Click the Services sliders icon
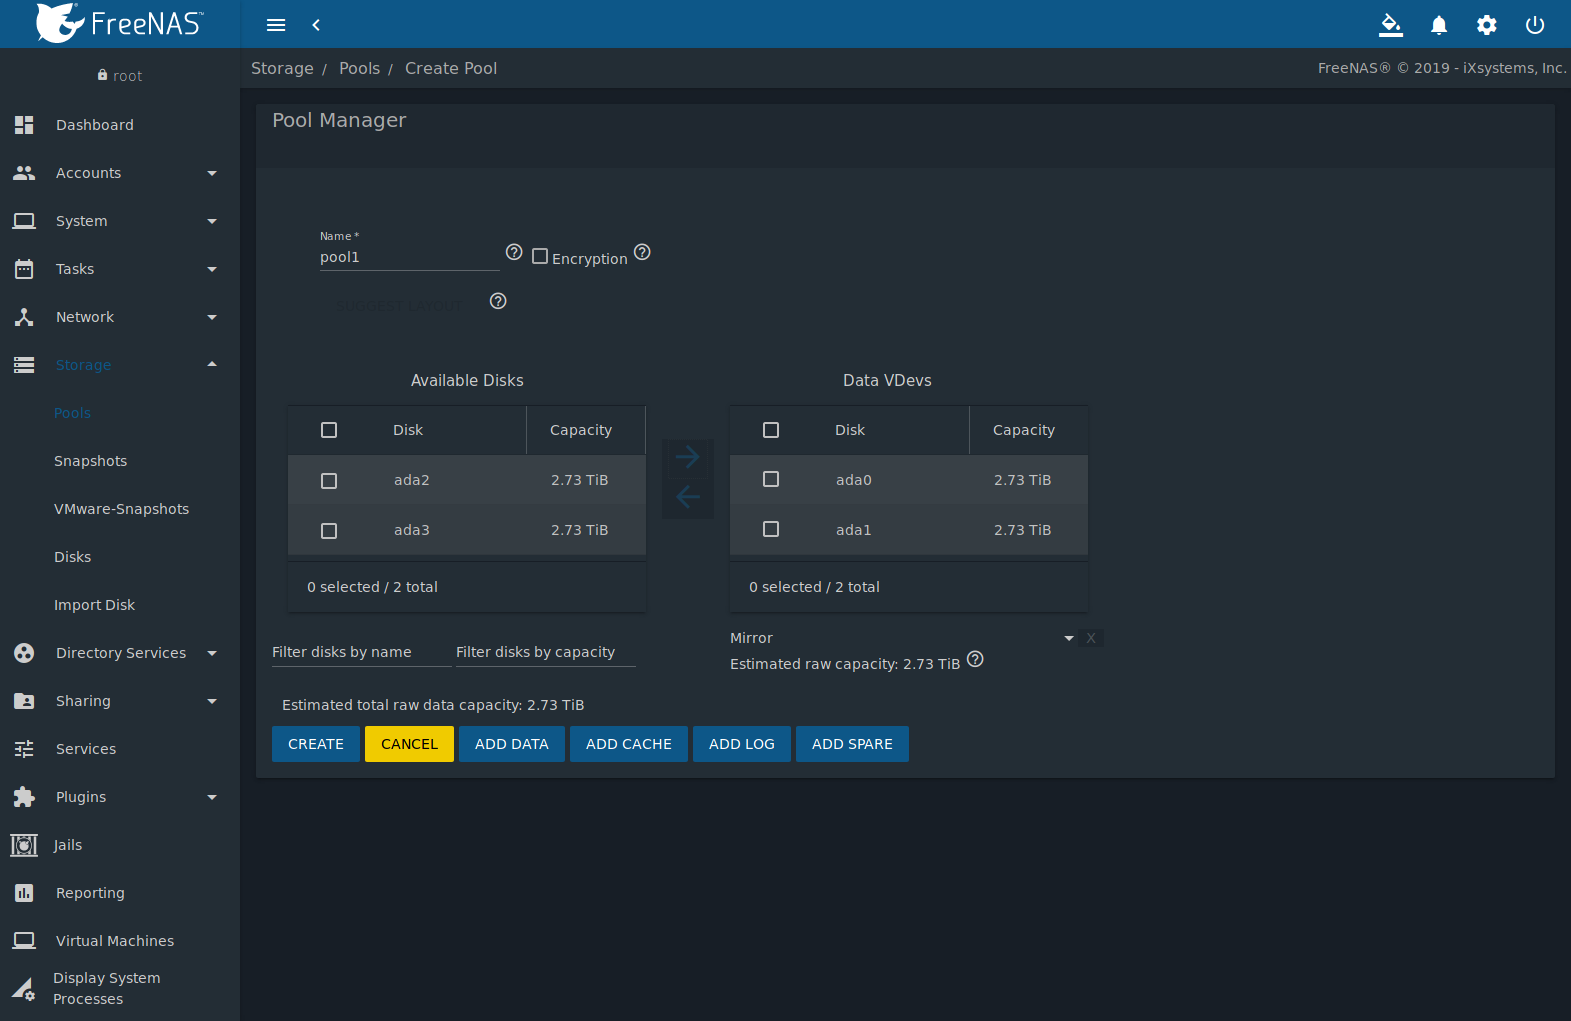 click(24, 749)
